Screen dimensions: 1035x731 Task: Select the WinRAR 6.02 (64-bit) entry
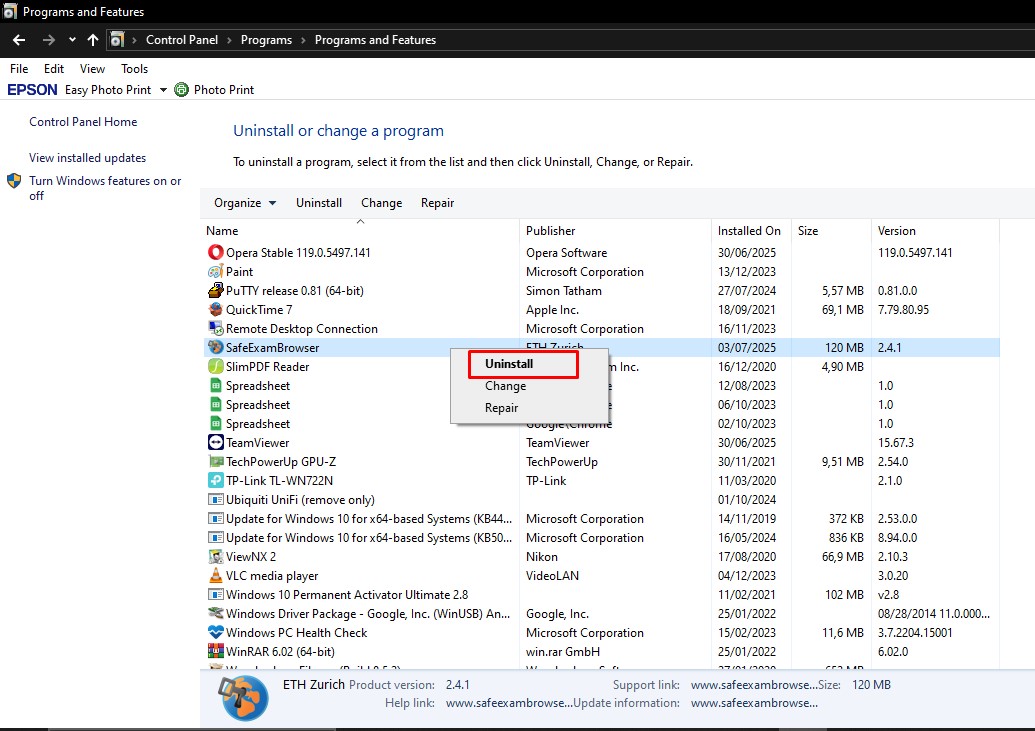pos(280,652)
